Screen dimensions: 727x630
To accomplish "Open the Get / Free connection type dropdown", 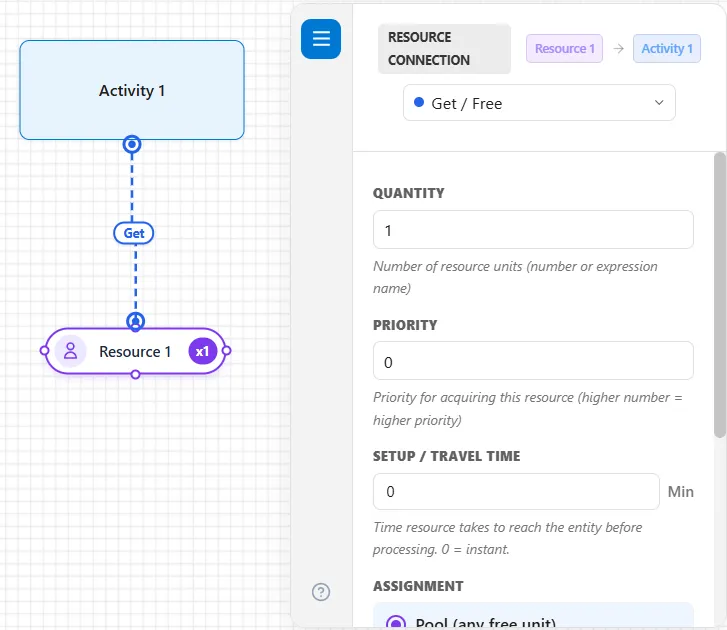I will [539, 103].
